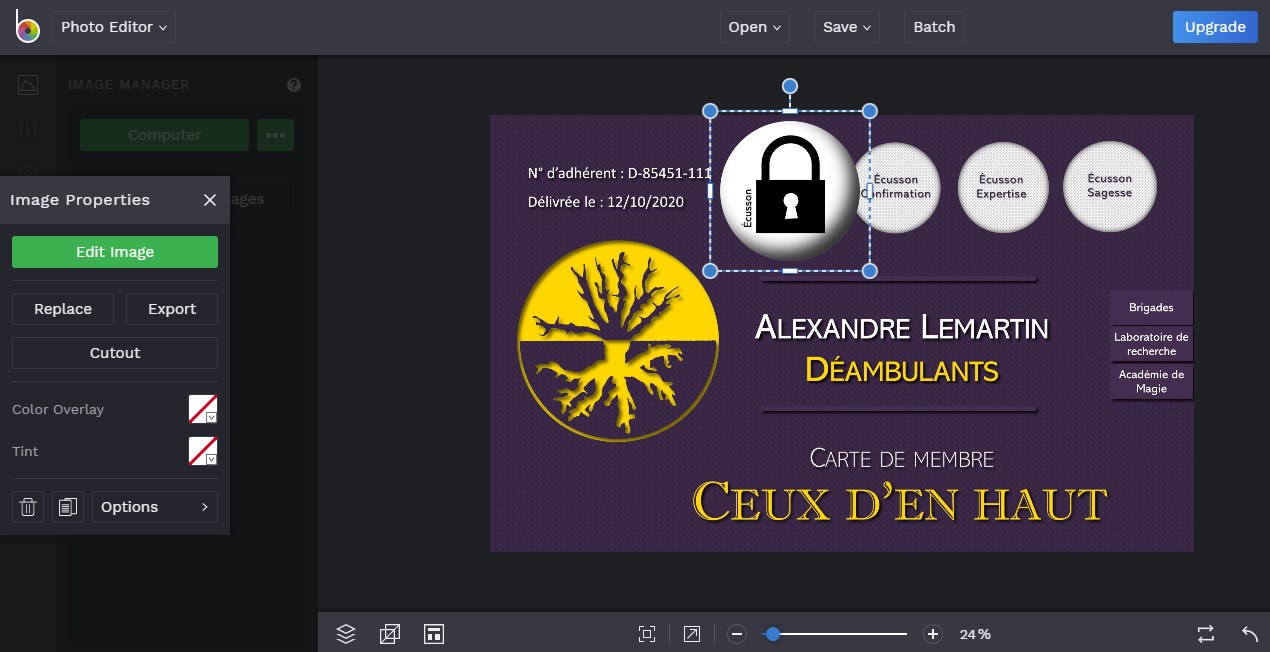
Task: Click the zoom out minus icon
Action: 737,634
